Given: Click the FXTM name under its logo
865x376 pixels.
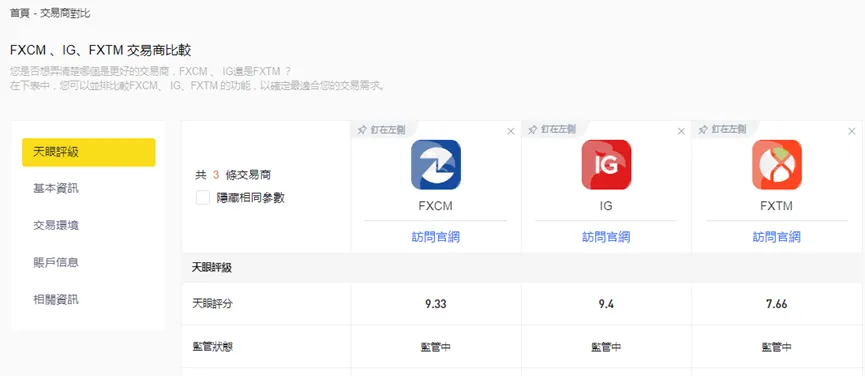Looking at the screenshot, I should (777, 206).
